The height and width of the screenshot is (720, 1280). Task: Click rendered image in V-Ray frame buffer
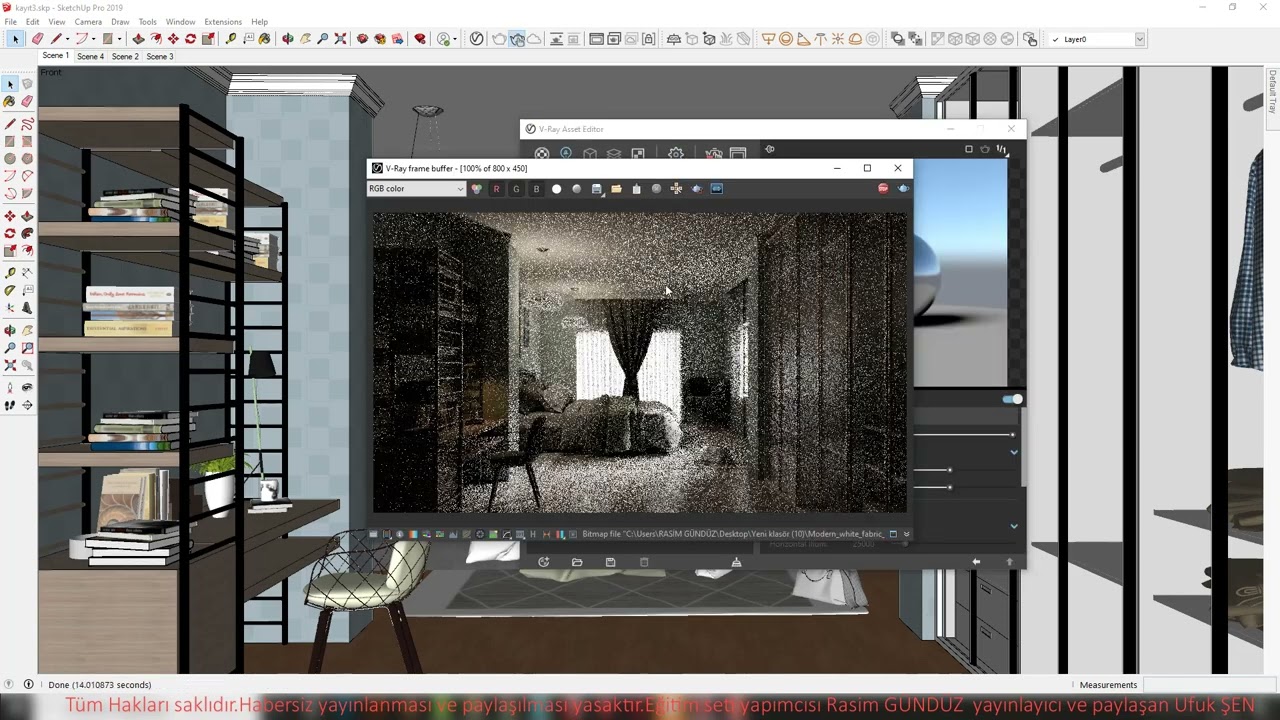640,362
